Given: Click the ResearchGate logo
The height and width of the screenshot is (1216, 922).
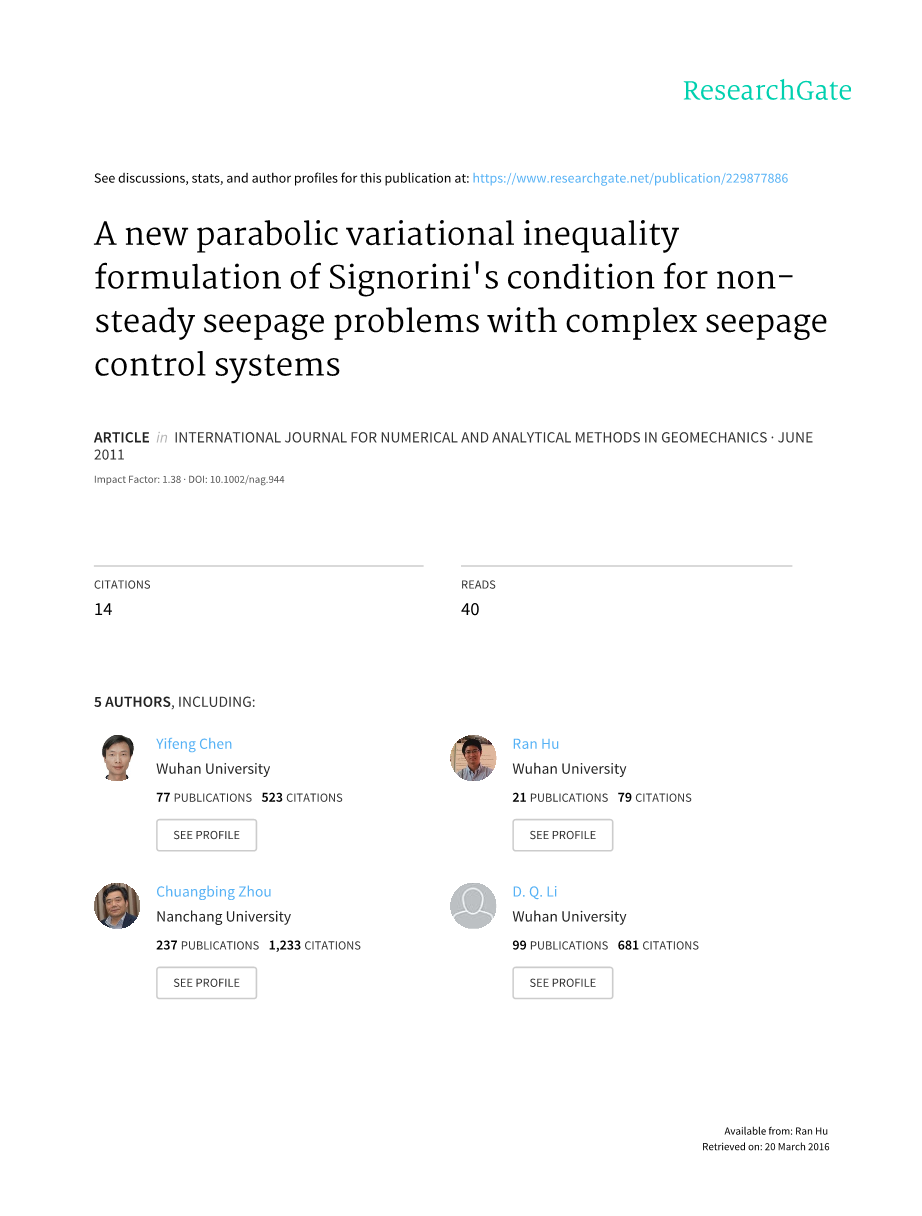Looking at the screenshot, I should (x=767, y=91).
